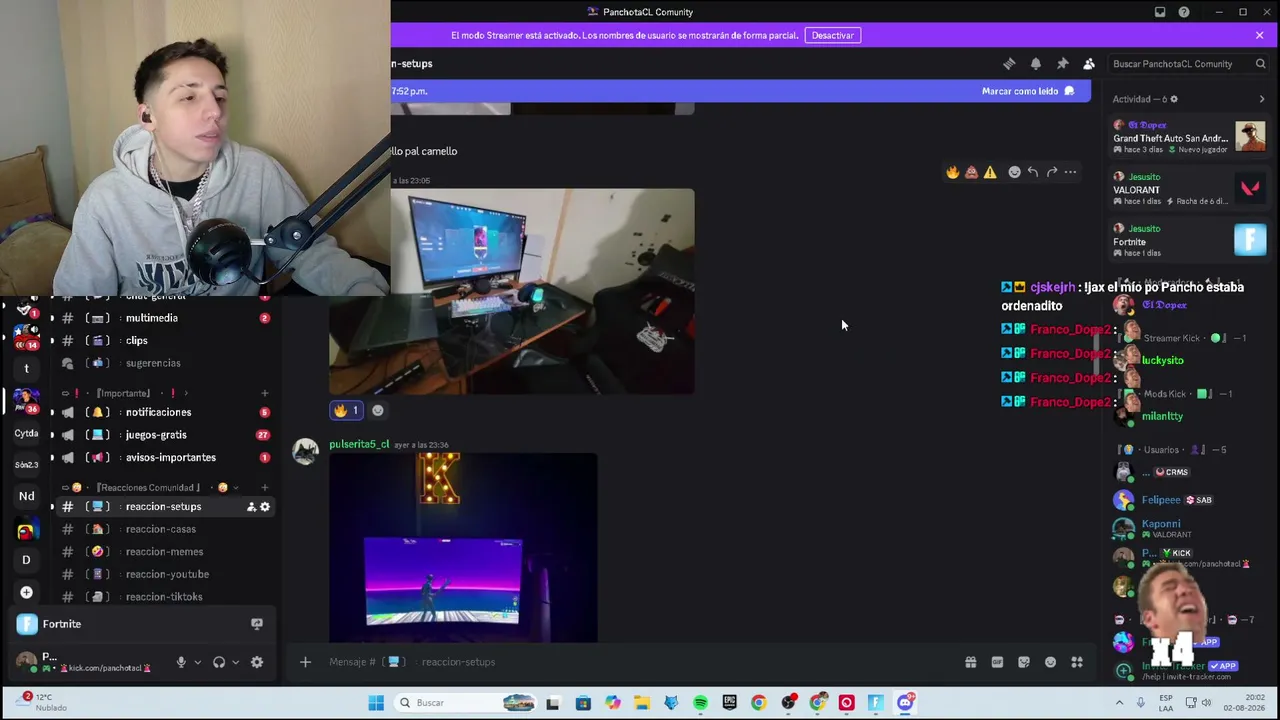Image resolution: width=1280 pixels, height=720 pixels.
Task: Open the Threads icon in channel header
Action: (1009, 64)
